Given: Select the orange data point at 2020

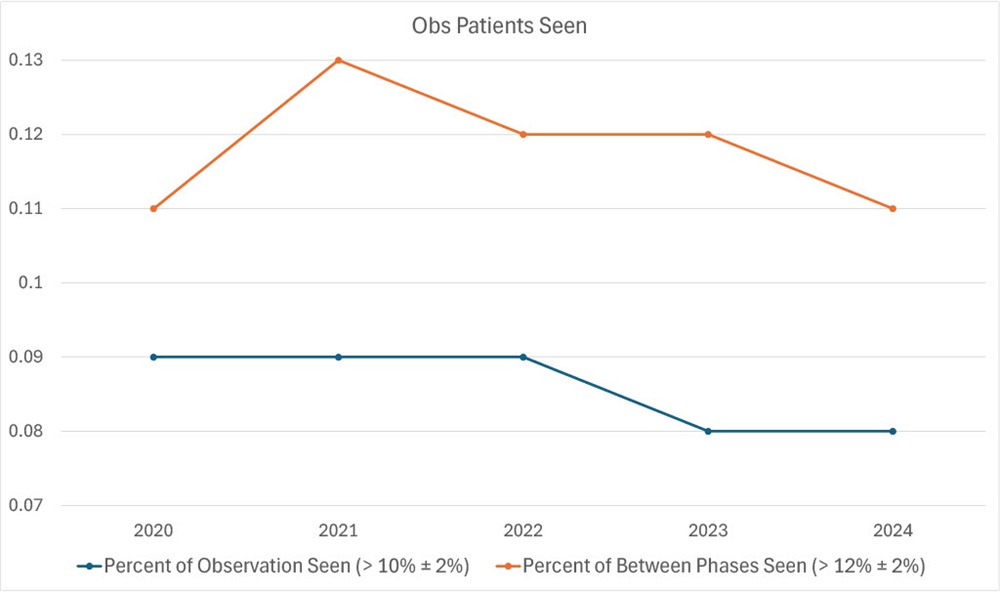Looking at the screenshot, I should (x=153, y=208).
